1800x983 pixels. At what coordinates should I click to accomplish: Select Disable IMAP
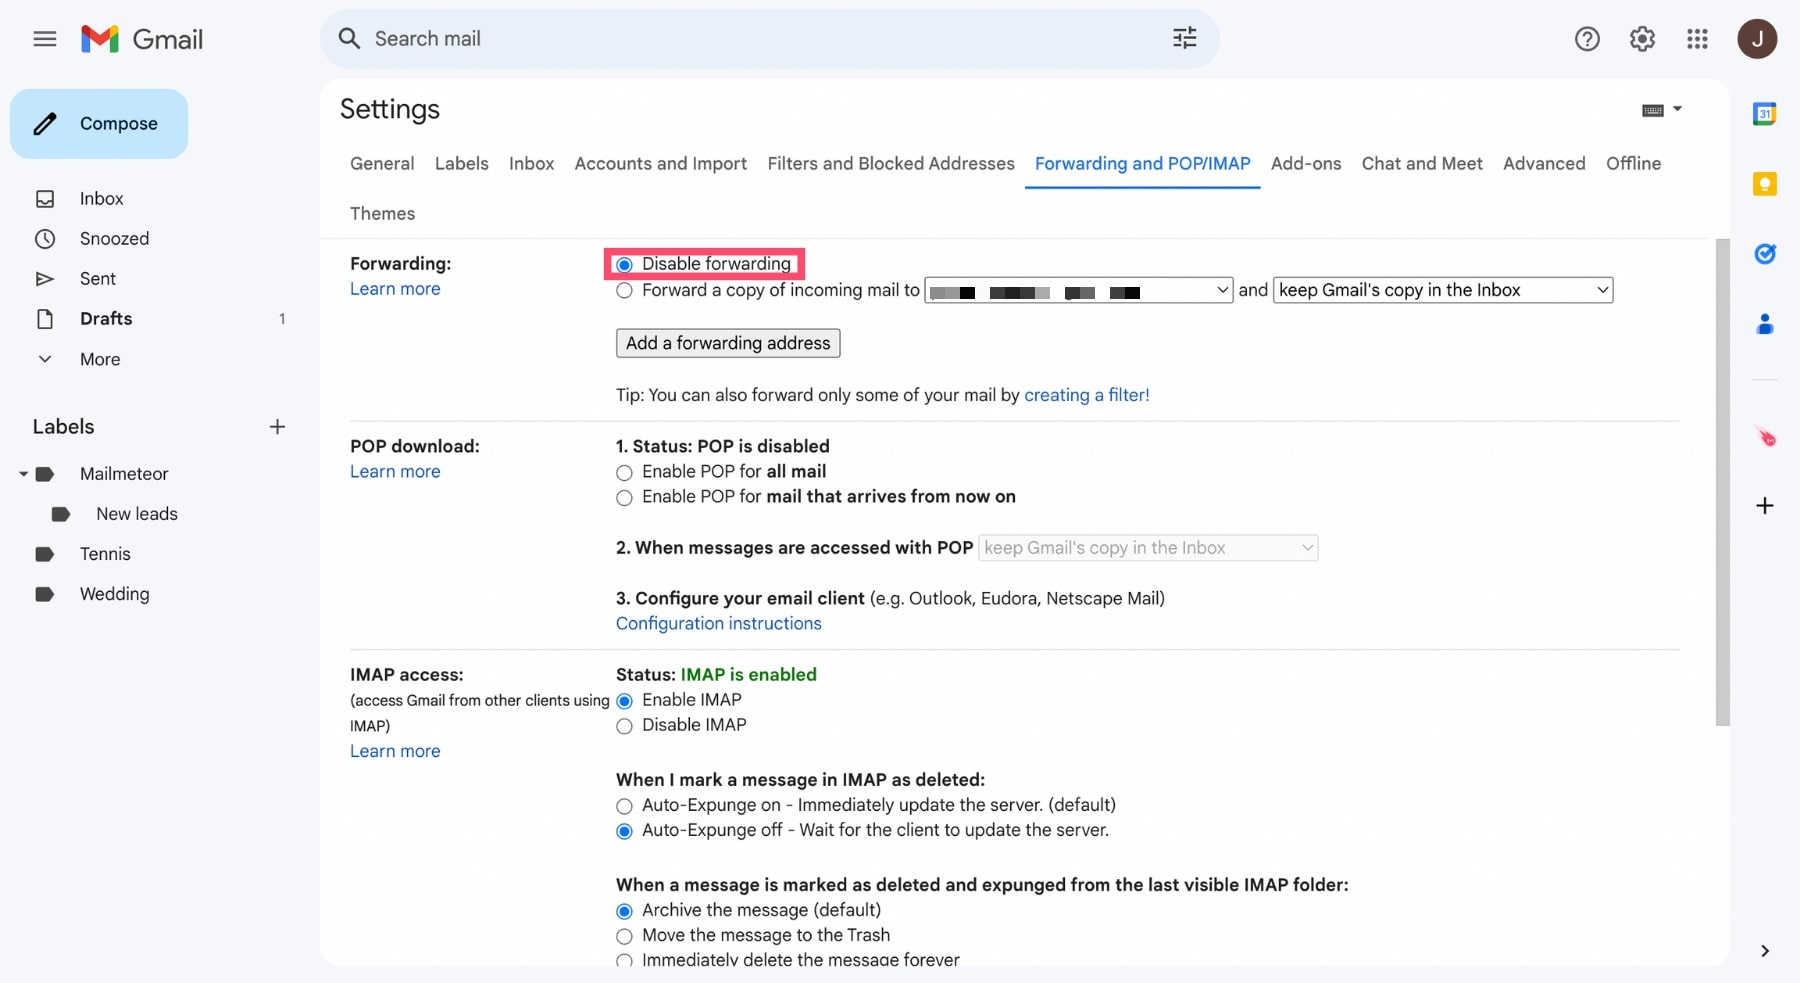pos(624,726)
